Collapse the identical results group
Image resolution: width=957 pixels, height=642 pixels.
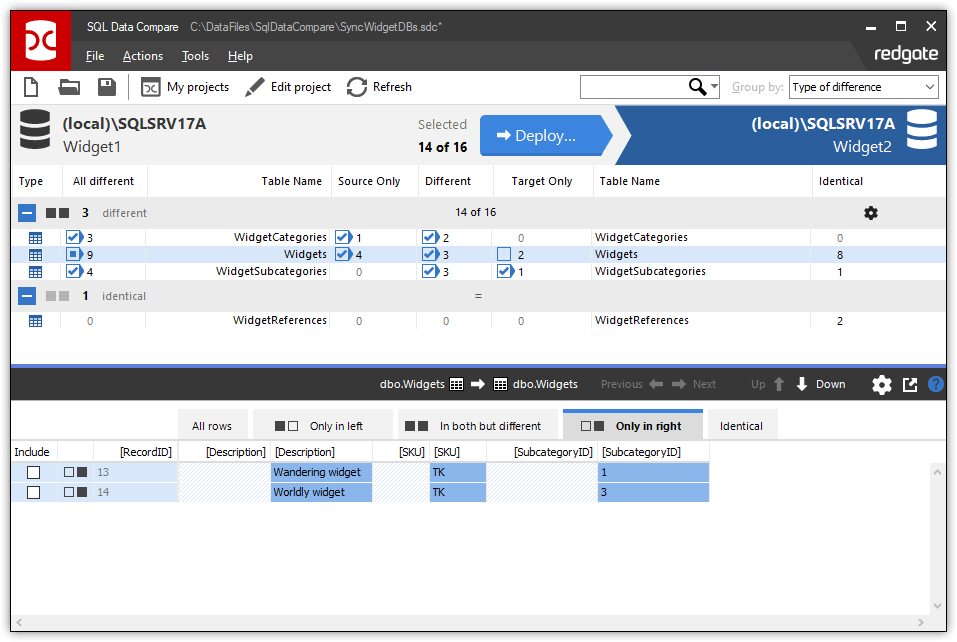click(x=25, y=295)
